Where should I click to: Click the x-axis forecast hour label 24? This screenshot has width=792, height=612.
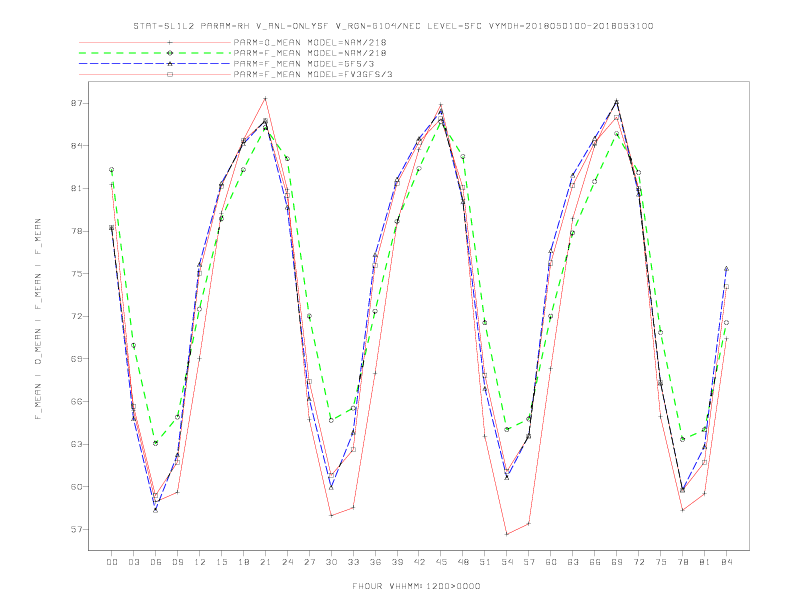(287, 562)
